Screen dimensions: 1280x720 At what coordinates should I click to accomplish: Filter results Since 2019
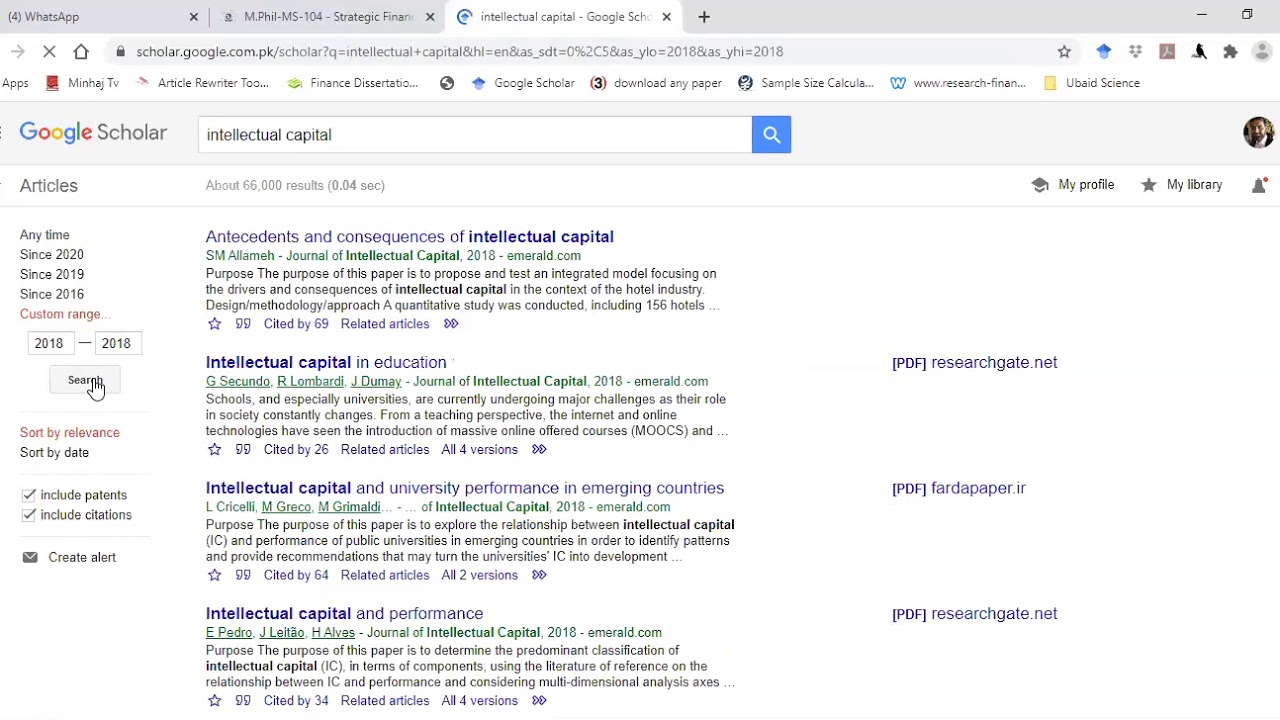52,274
